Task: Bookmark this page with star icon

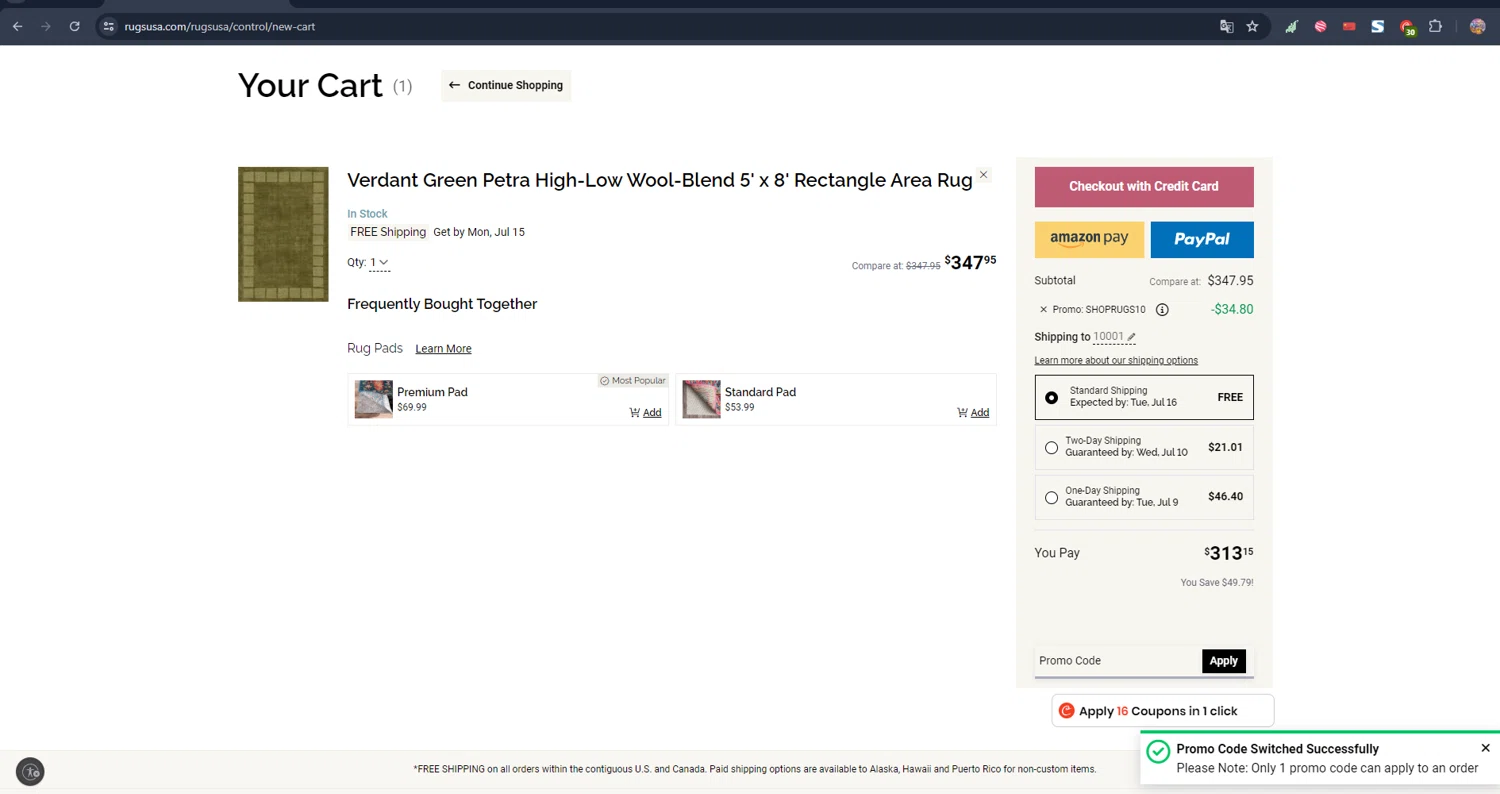Action: [1252, 27]
